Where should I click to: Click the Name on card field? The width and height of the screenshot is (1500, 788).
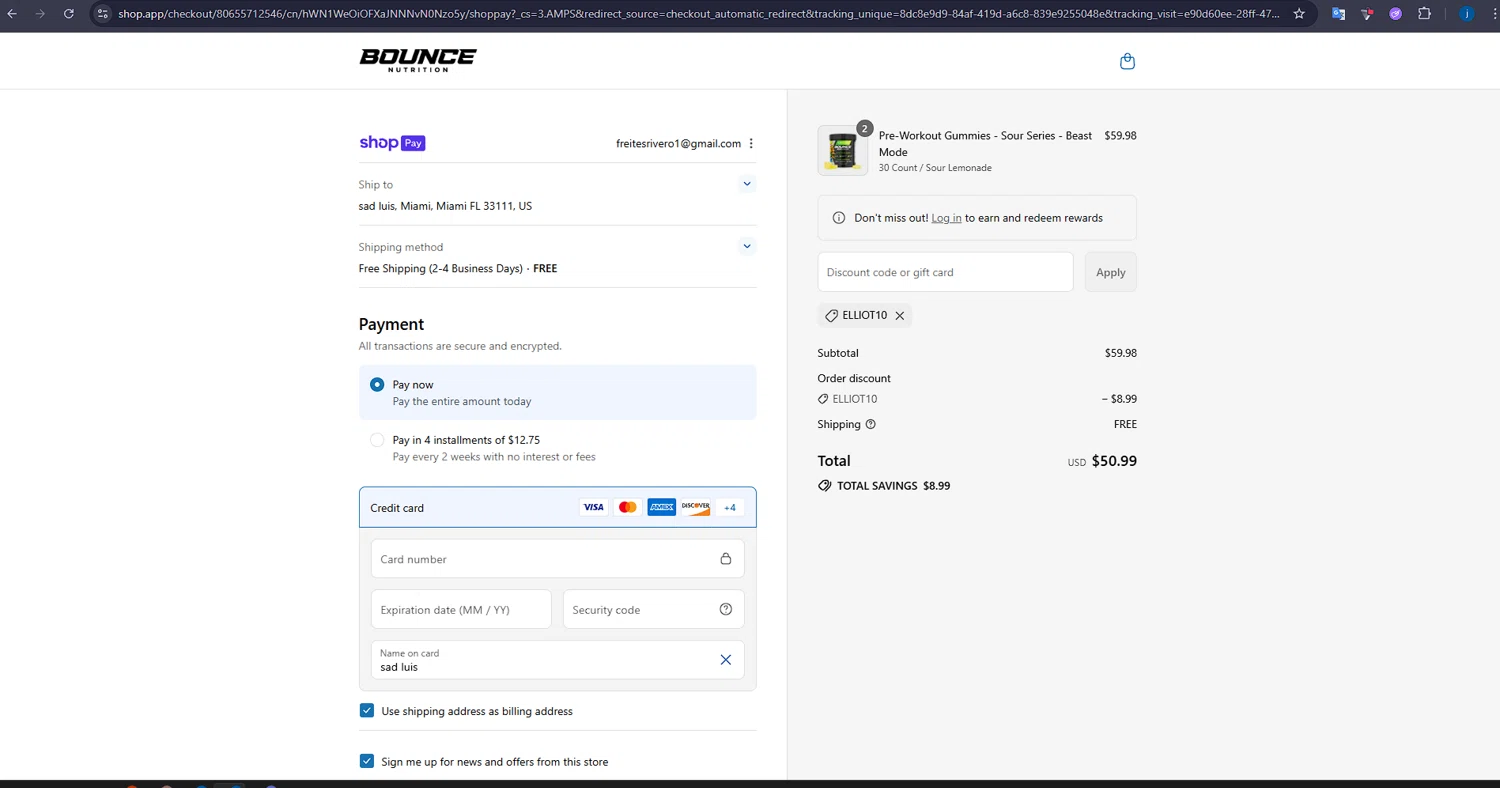[558, 660]
